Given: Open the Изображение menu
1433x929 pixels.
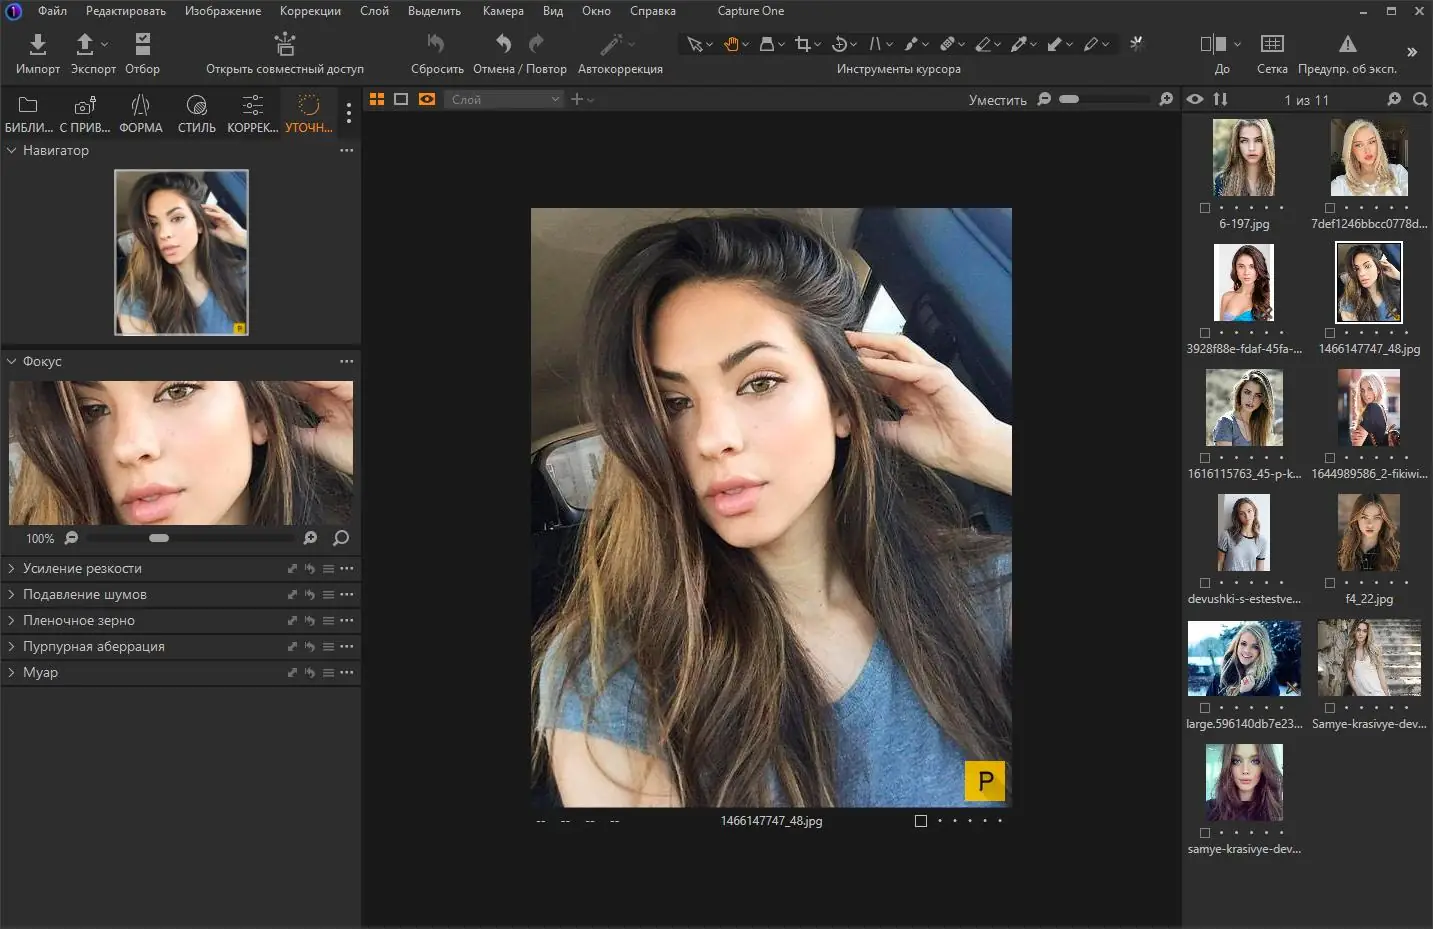Looking at the screenshot, I should click(x=222, y=11).
